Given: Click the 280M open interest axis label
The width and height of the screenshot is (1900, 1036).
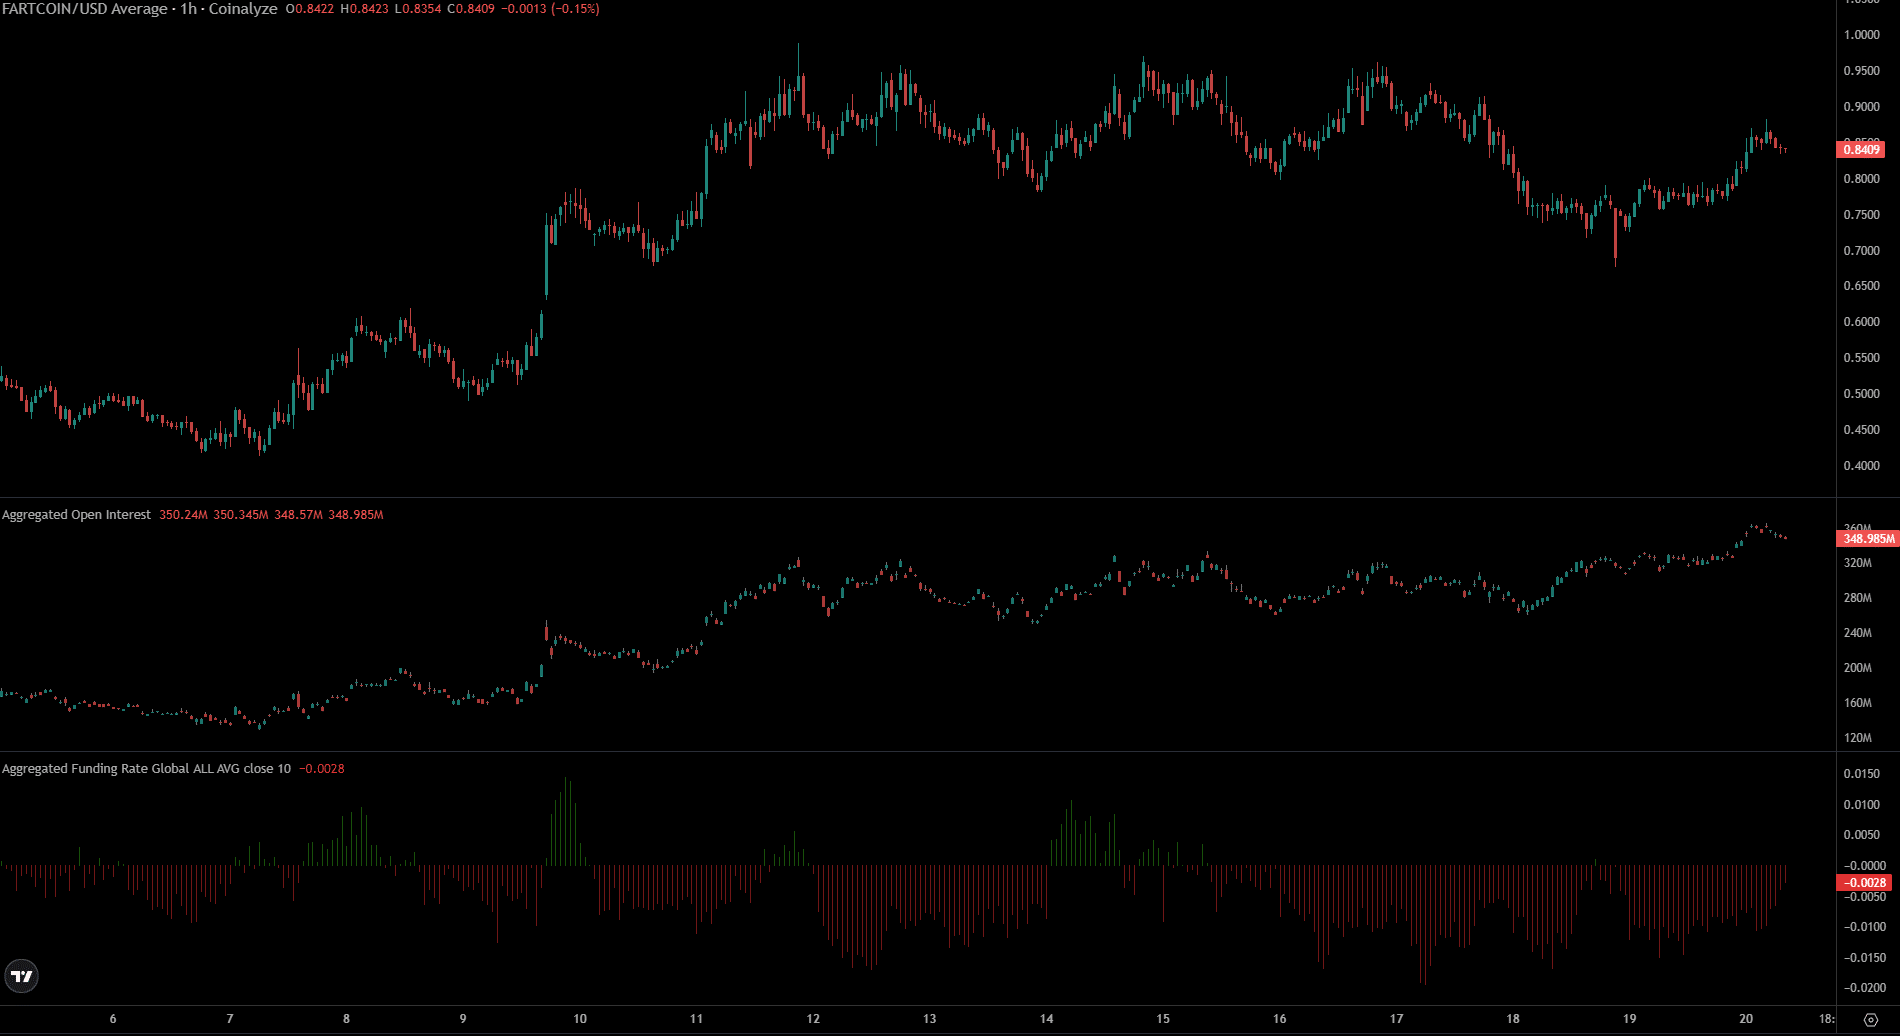Looking at the screenshot, I should [x=1858, y=598].
